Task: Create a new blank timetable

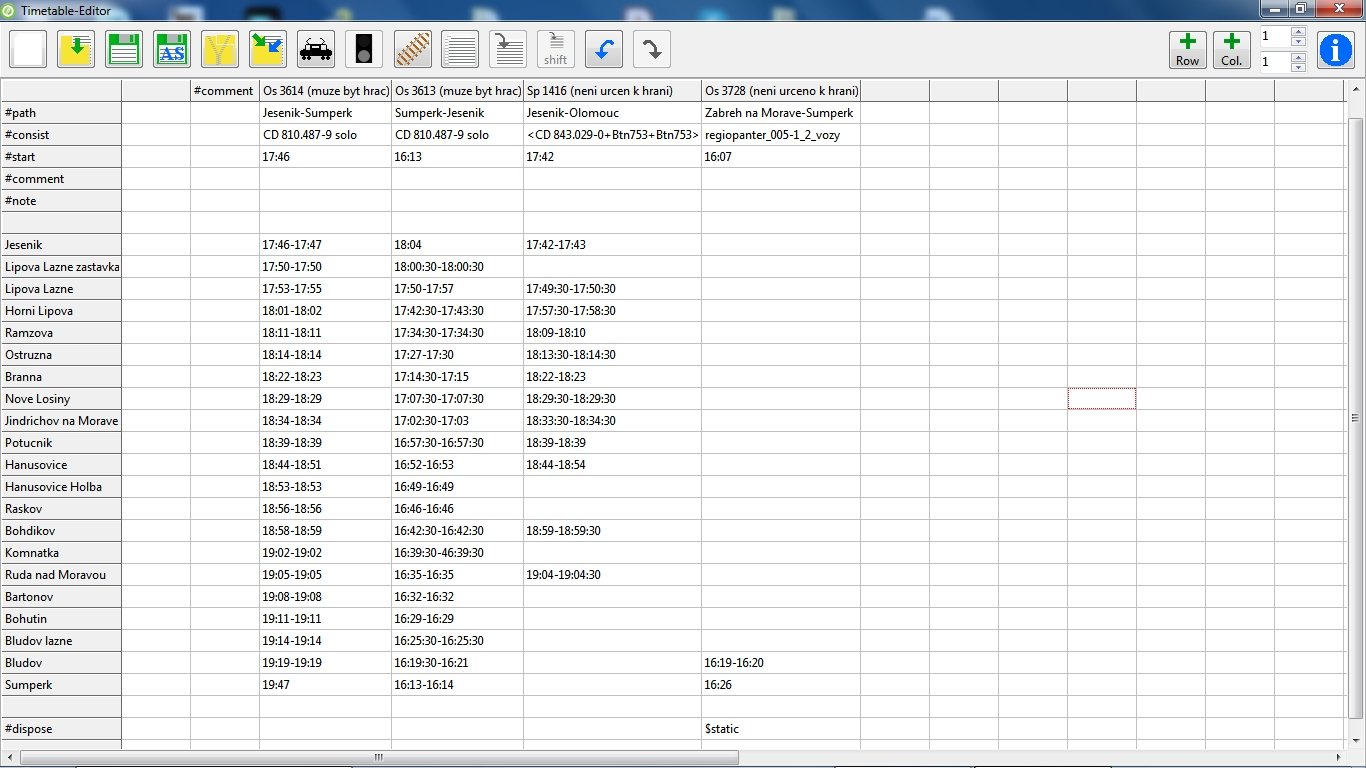Action: pos(27,48)
